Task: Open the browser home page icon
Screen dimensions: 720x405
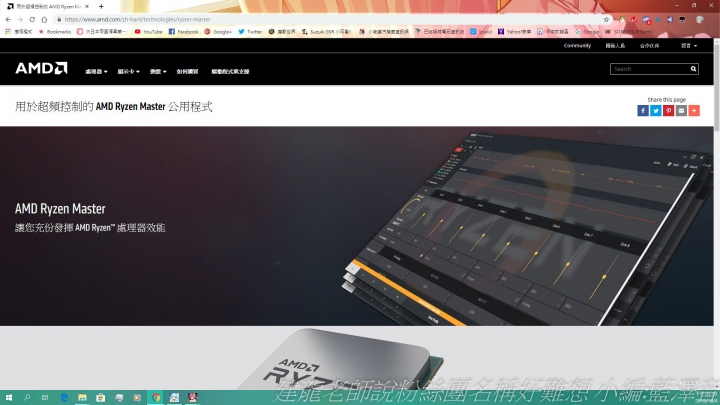Action: click(44, 19)
